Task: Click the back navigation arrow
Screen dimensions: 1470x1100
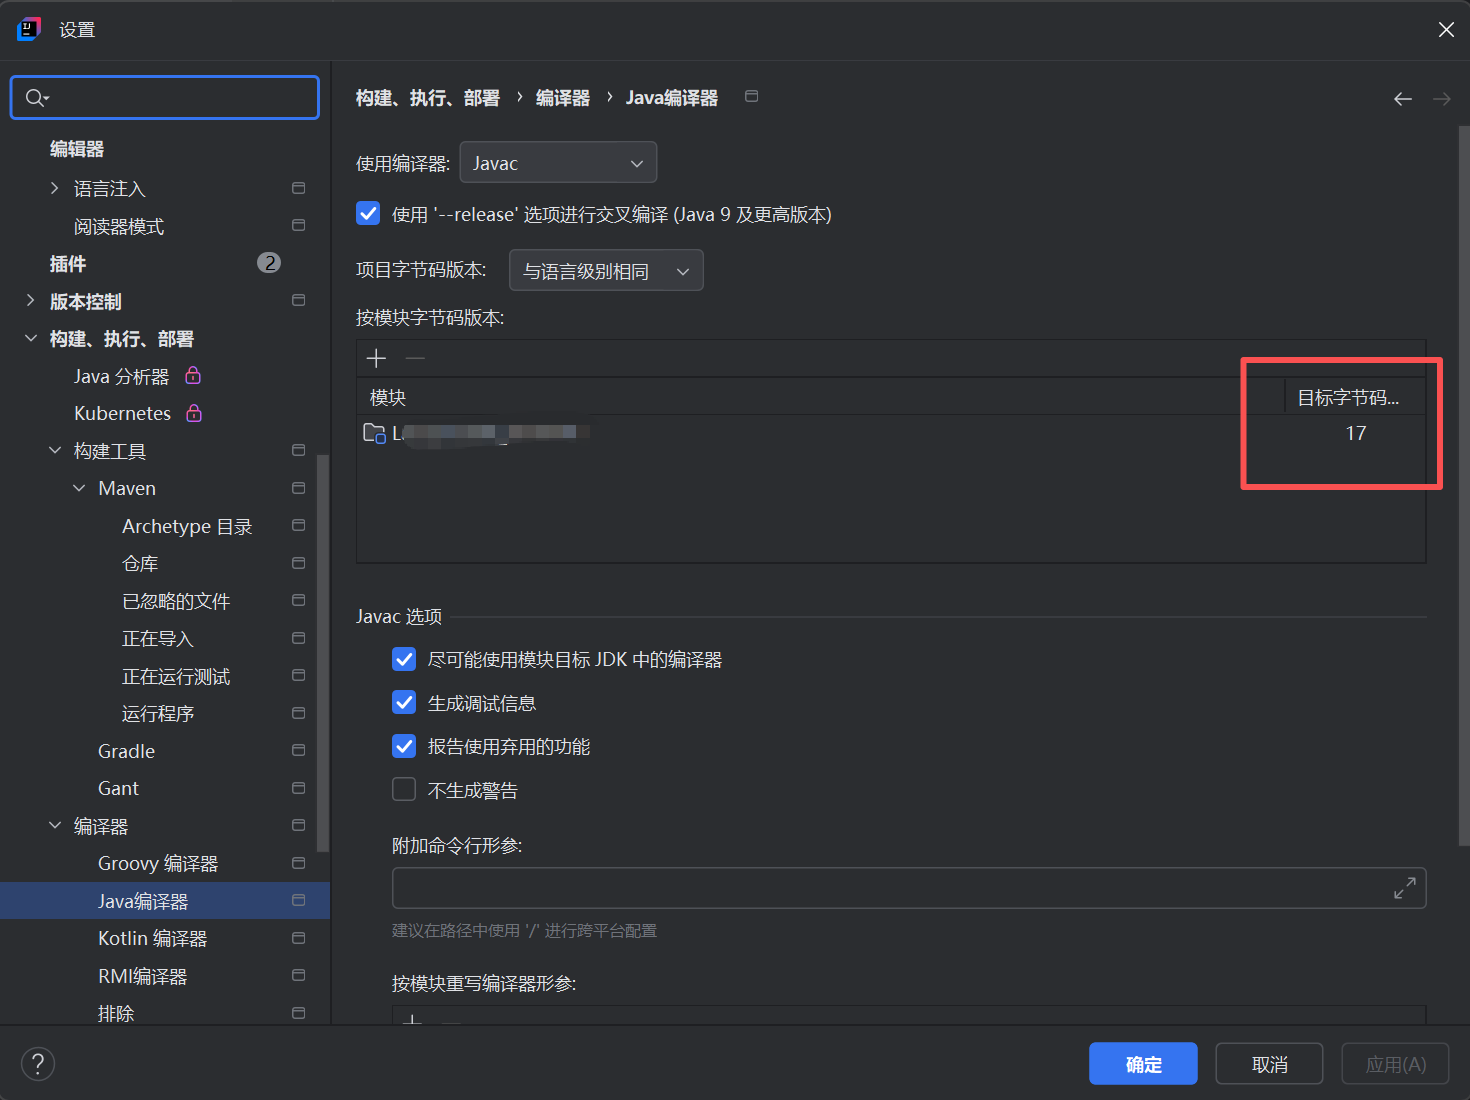Action: tap(1402, 98)
